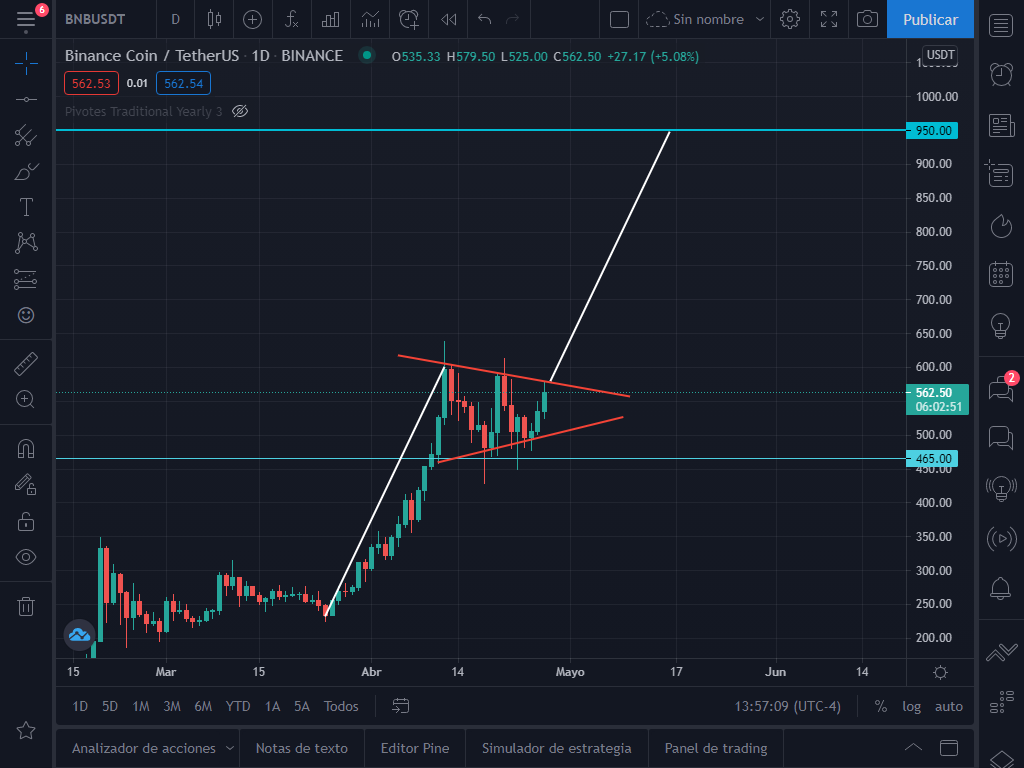Open public chats with 2 notifications

click(x=1001, y=388)
